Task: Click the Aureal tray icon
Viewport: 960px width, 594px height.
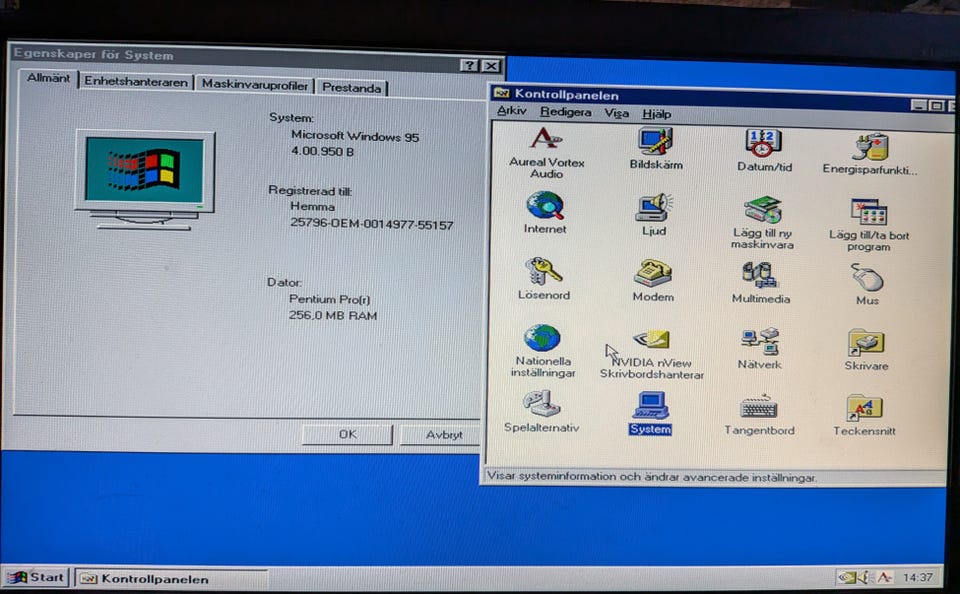Action: 883,577
